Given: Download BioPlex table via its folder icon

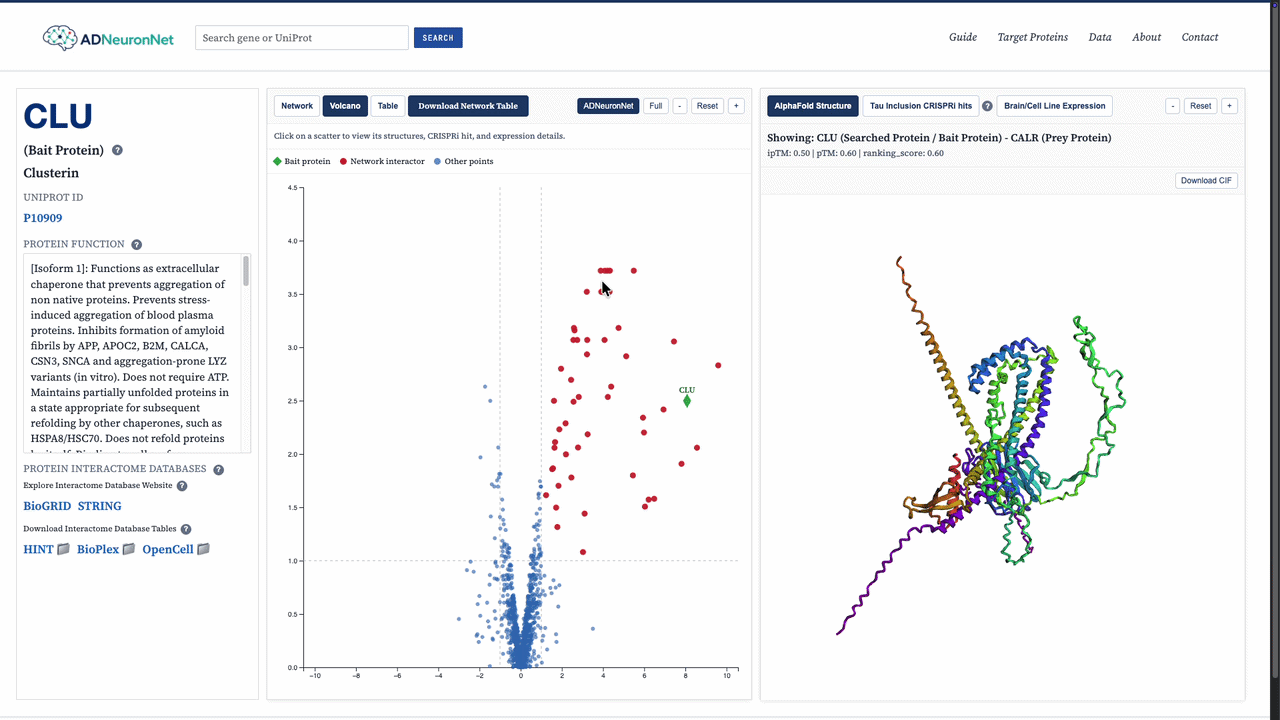Looking at the screenshot, I should click(128, 549).
